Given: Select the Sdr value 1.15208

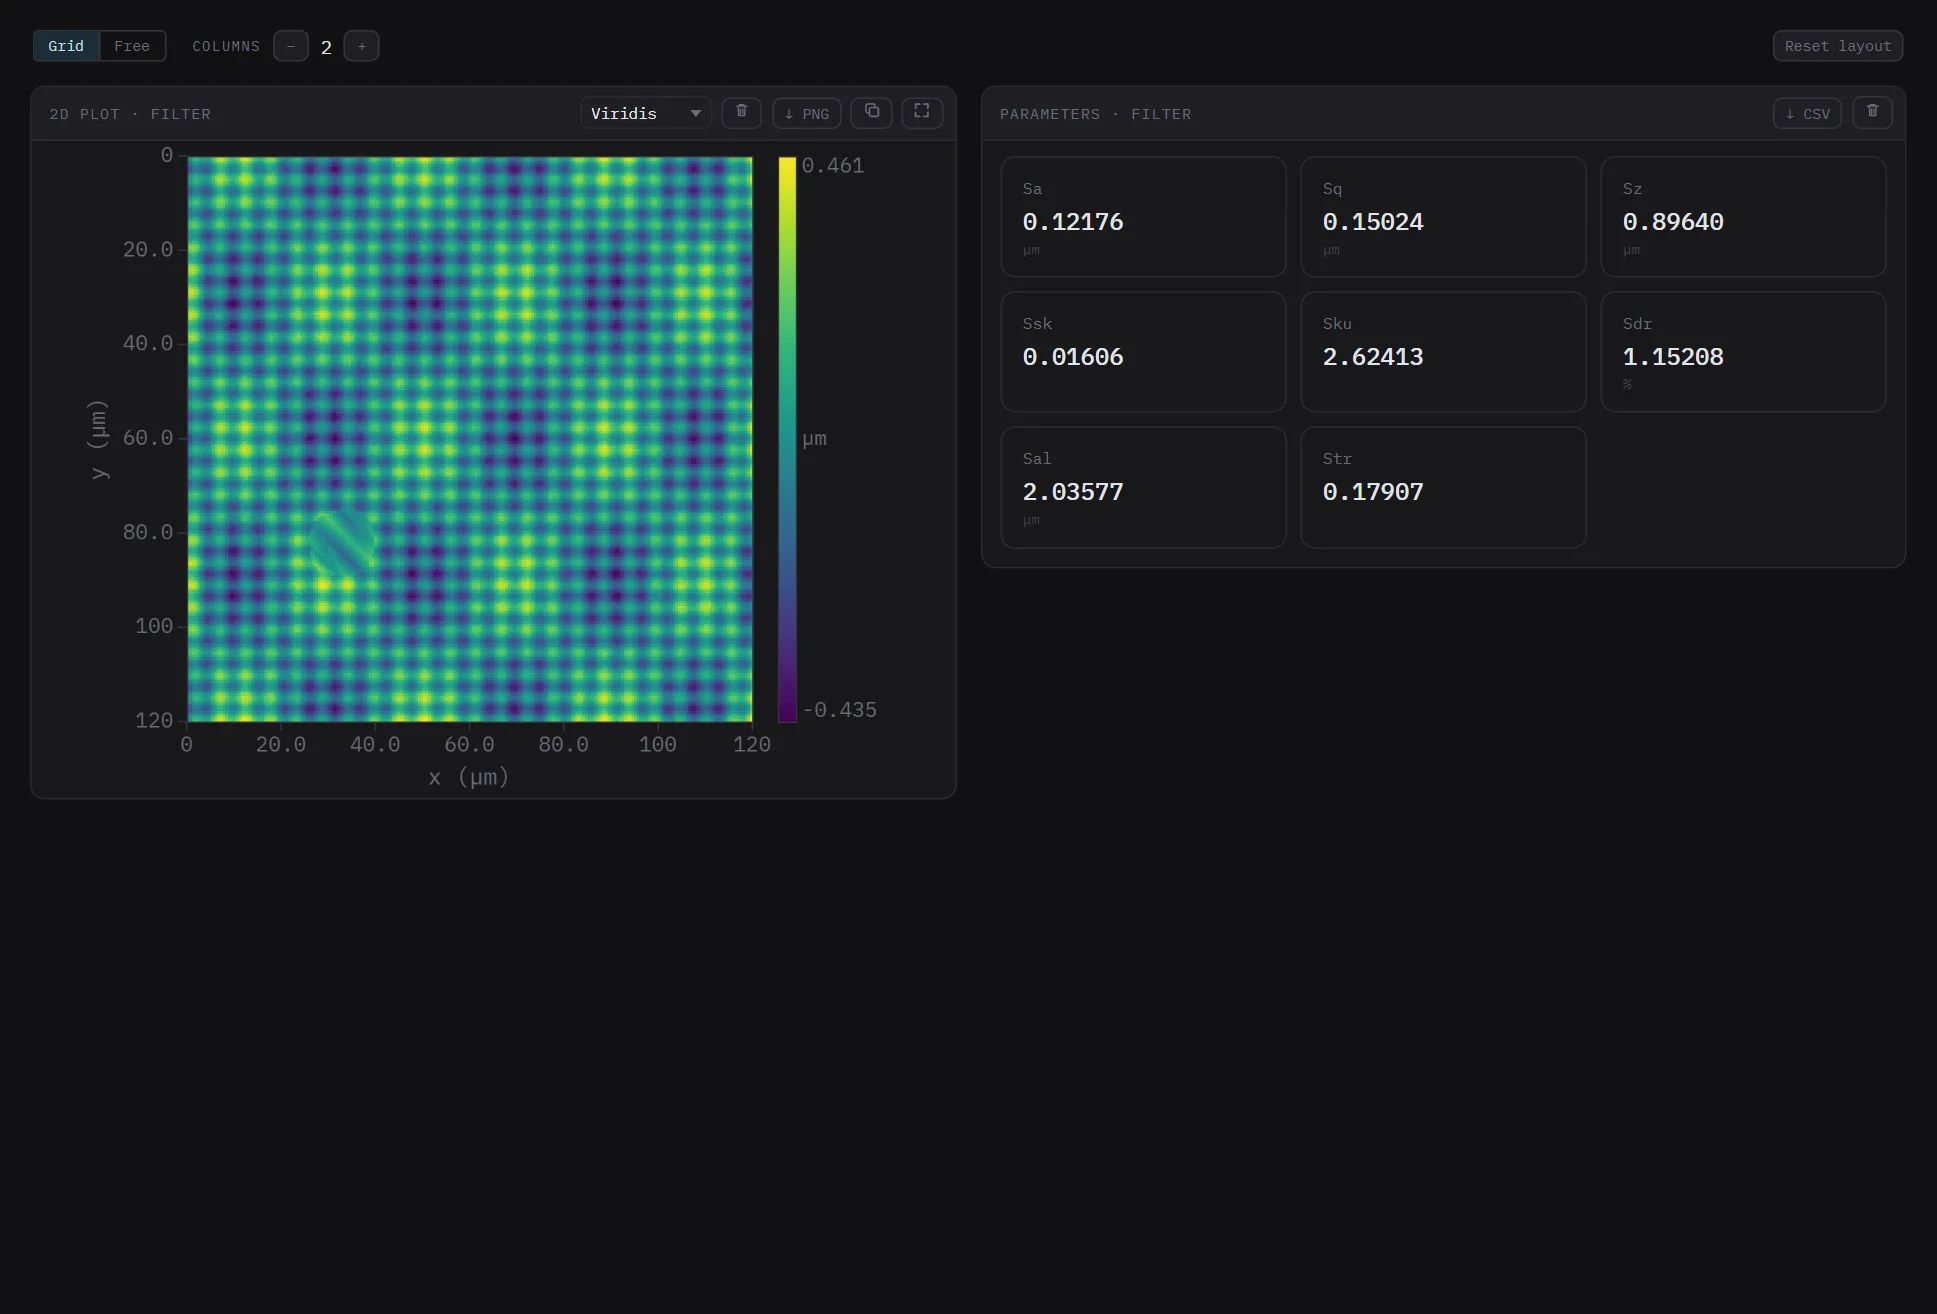Looking at the screenshot, I should (x=1673, y=357).
